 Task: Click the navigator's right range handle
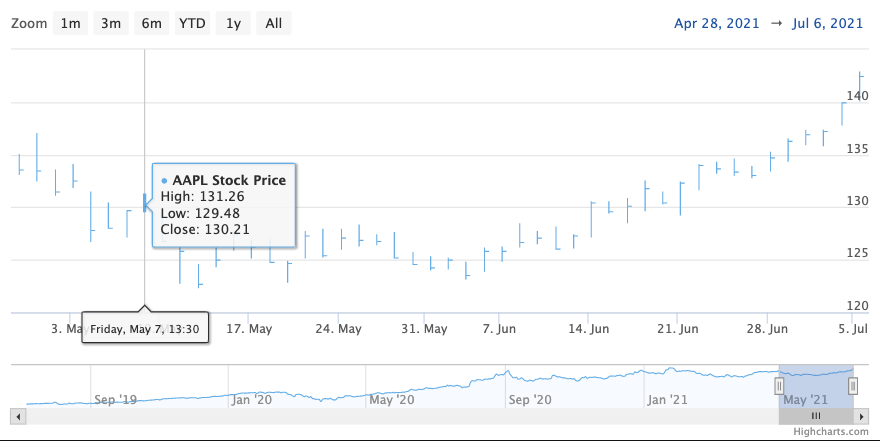point(853,385)
